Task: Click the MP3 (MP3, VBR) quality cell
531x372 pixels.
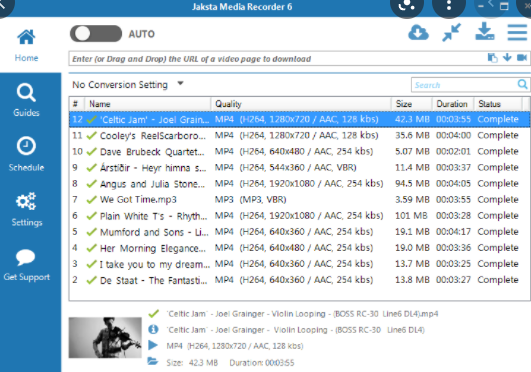Action: click(250, 200)
